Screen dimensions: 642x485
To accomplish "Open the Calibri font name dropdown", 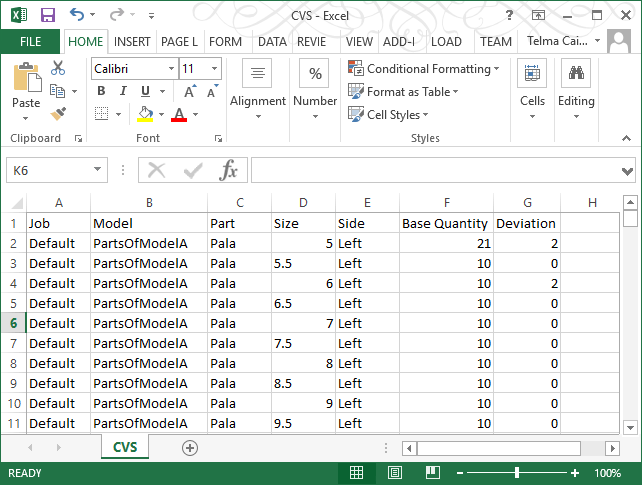I will [x=172, y=69].
